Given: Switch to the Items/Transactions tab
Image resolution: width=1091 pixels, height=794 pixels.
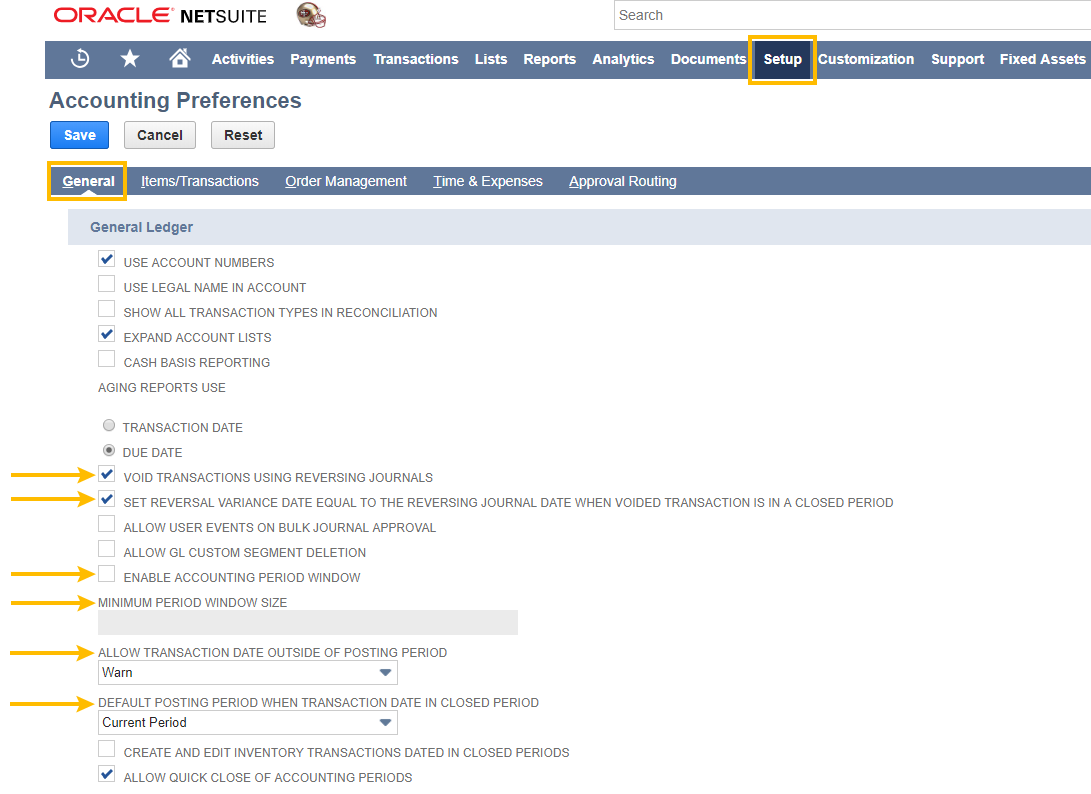Looking at the screenshot, I should click(200, 181).
